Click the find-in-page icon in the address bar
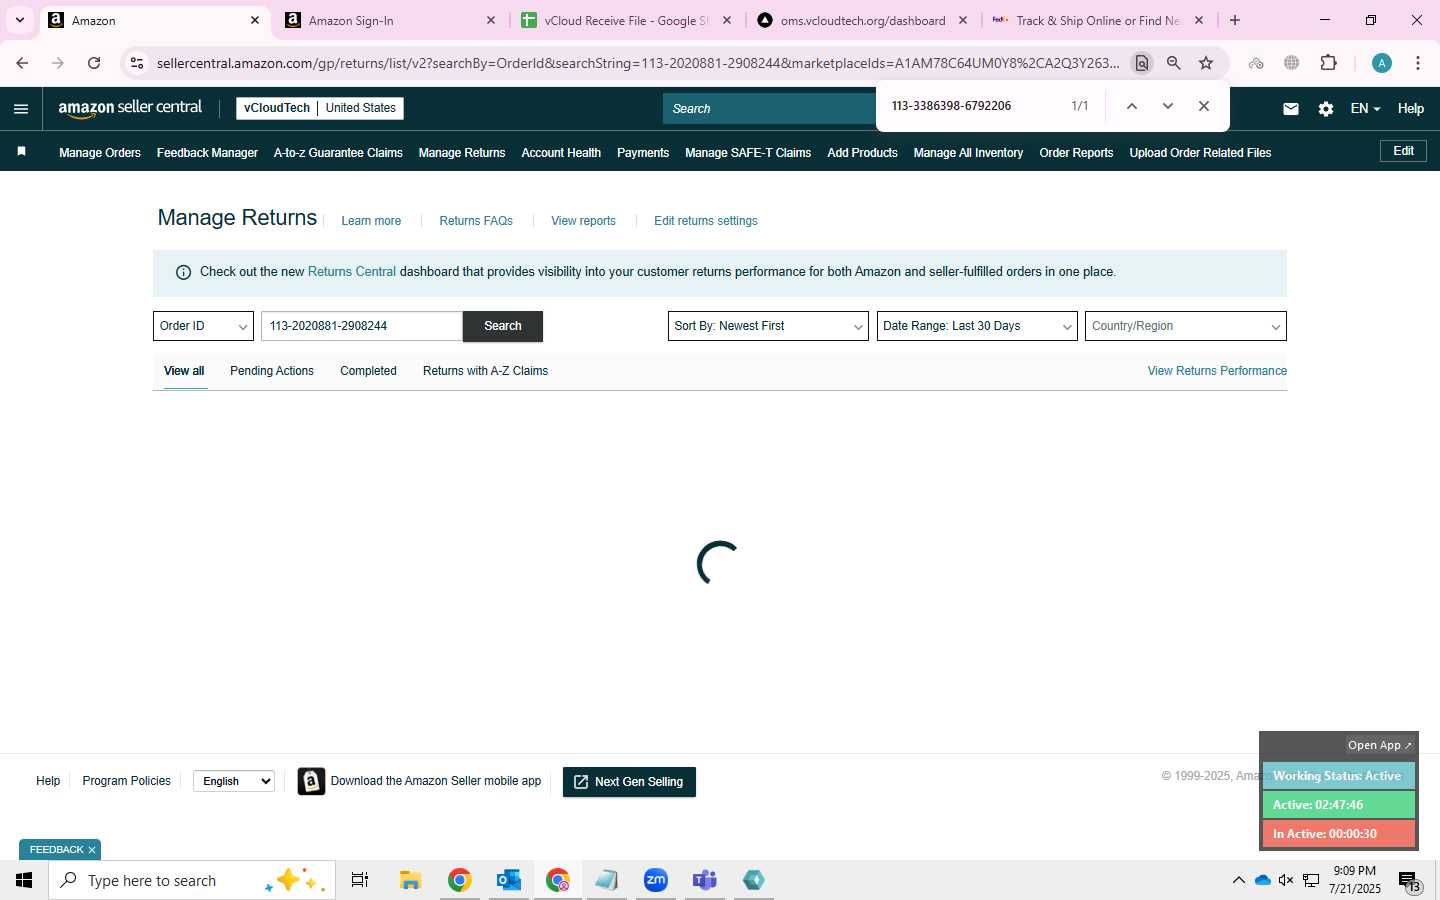 1141,63
